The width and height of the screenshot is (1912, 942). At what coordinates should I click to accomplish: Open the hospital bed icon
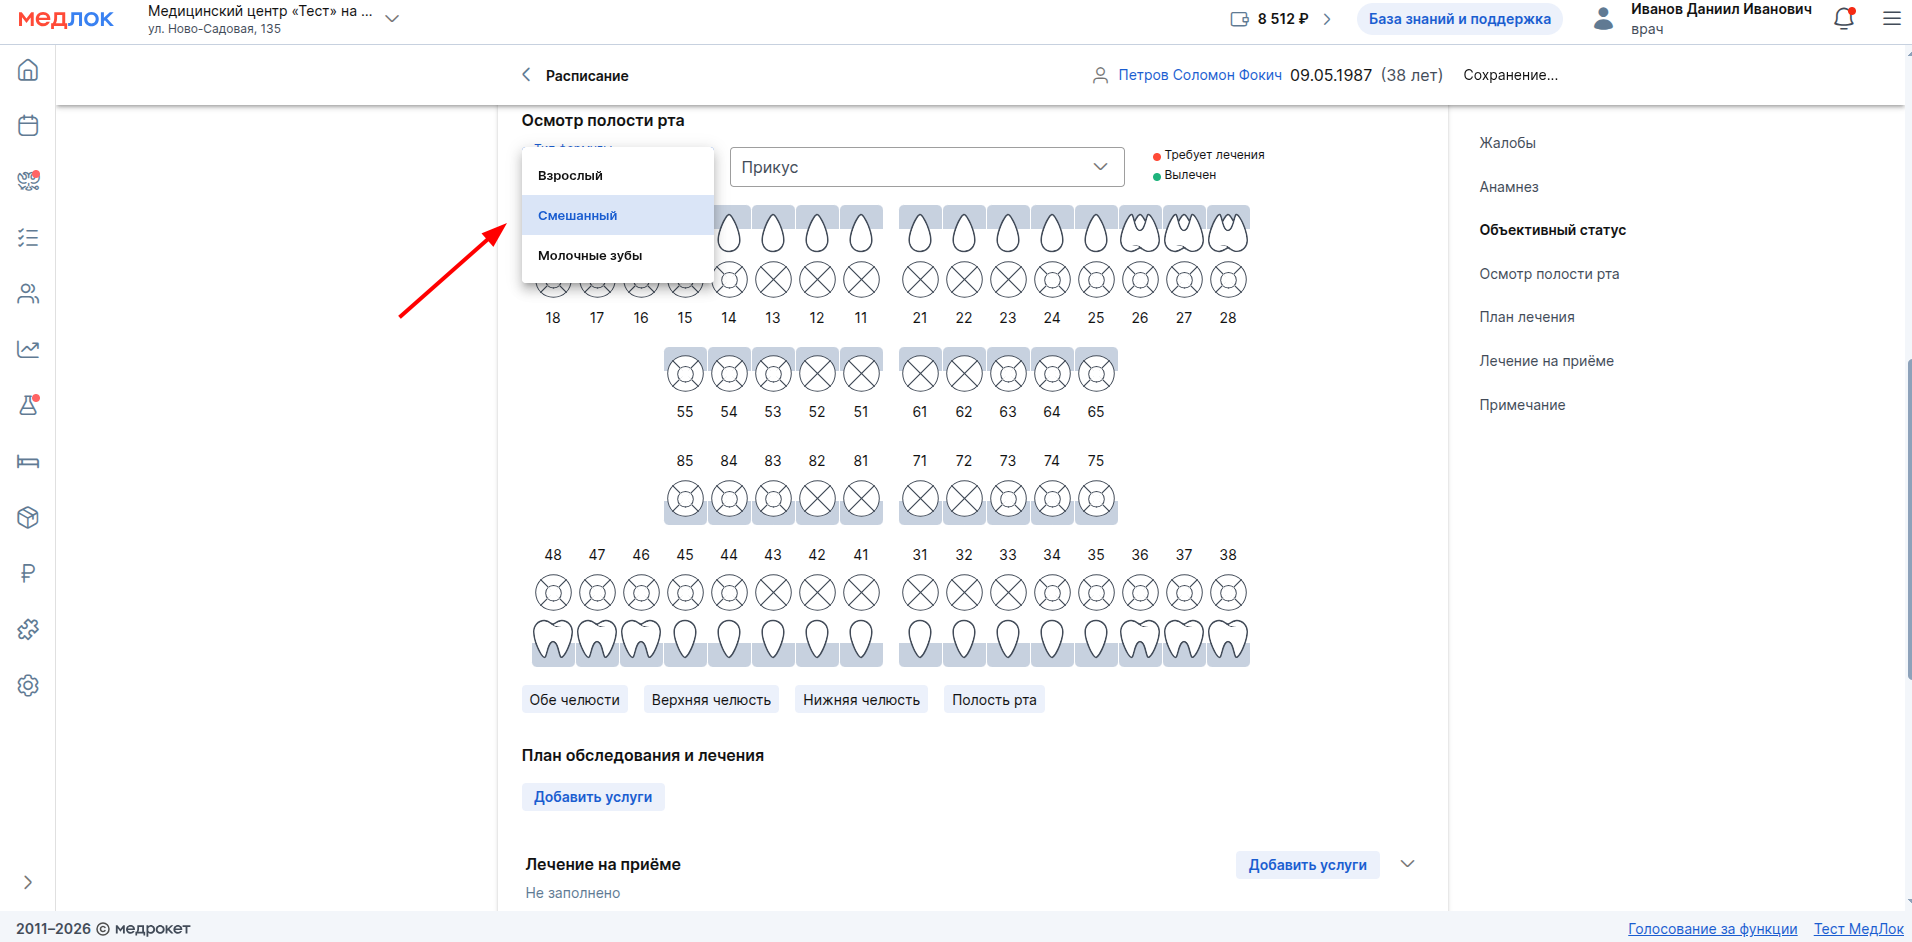[28, 462]
